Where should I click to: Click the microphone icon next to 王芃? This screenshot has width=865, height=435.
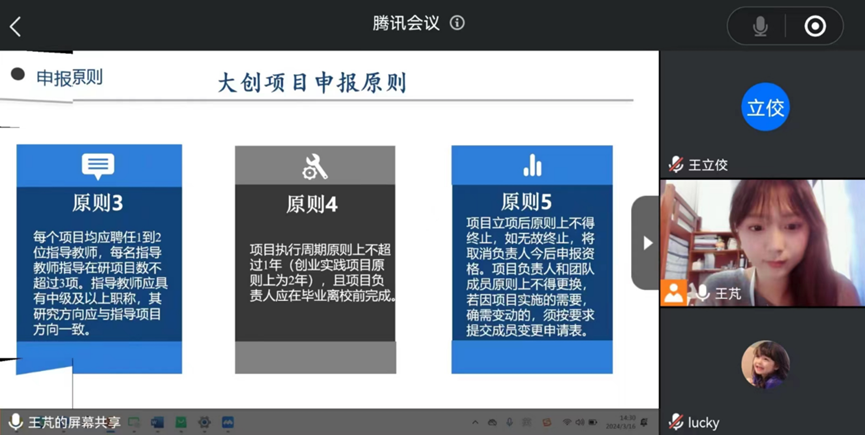(702, 293)
